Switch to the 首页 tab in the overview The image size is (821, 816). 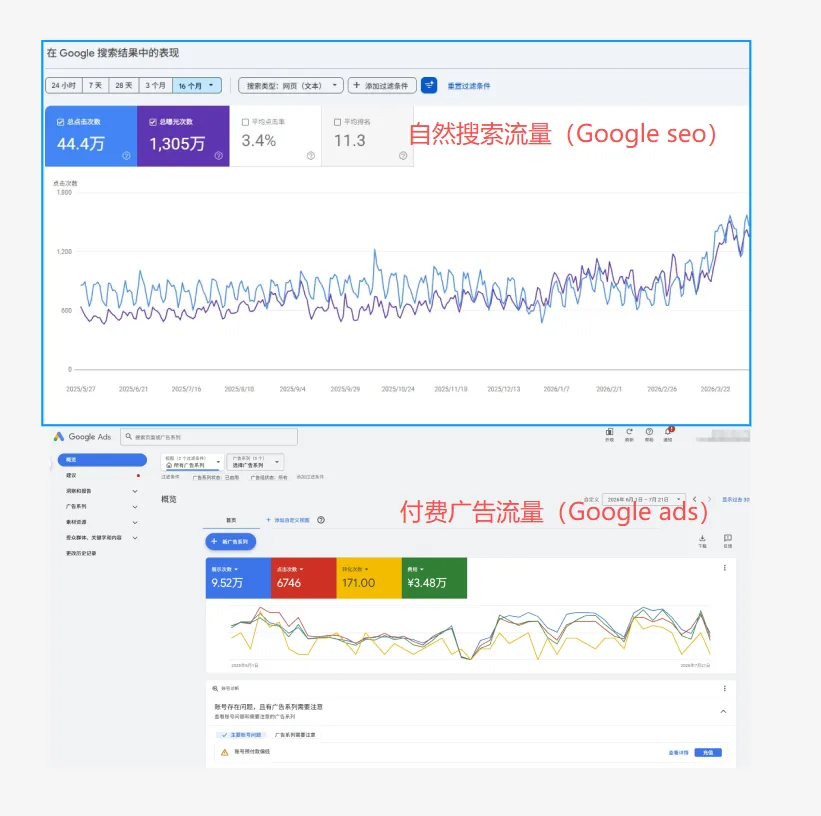[231, 520]
